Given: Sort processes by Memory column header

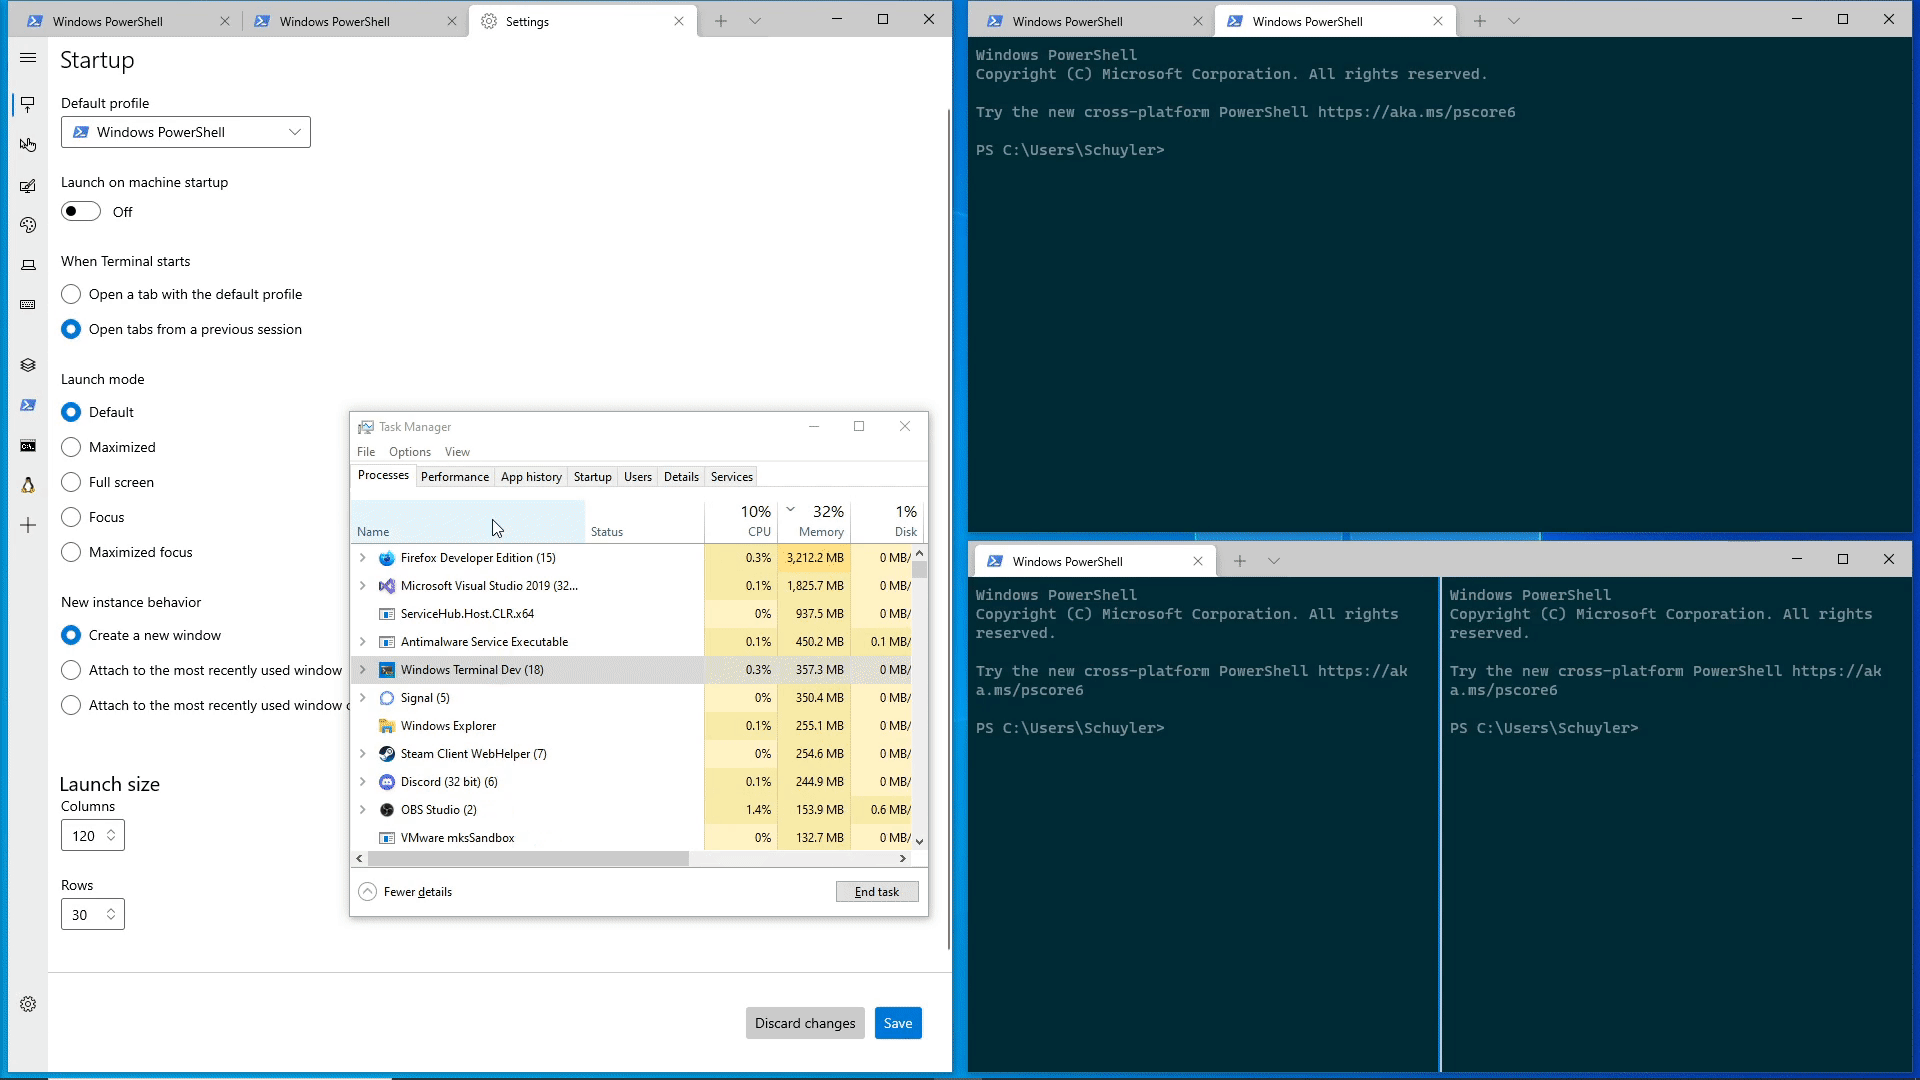Looking at the screenshot, I should (x=815, y=521).
